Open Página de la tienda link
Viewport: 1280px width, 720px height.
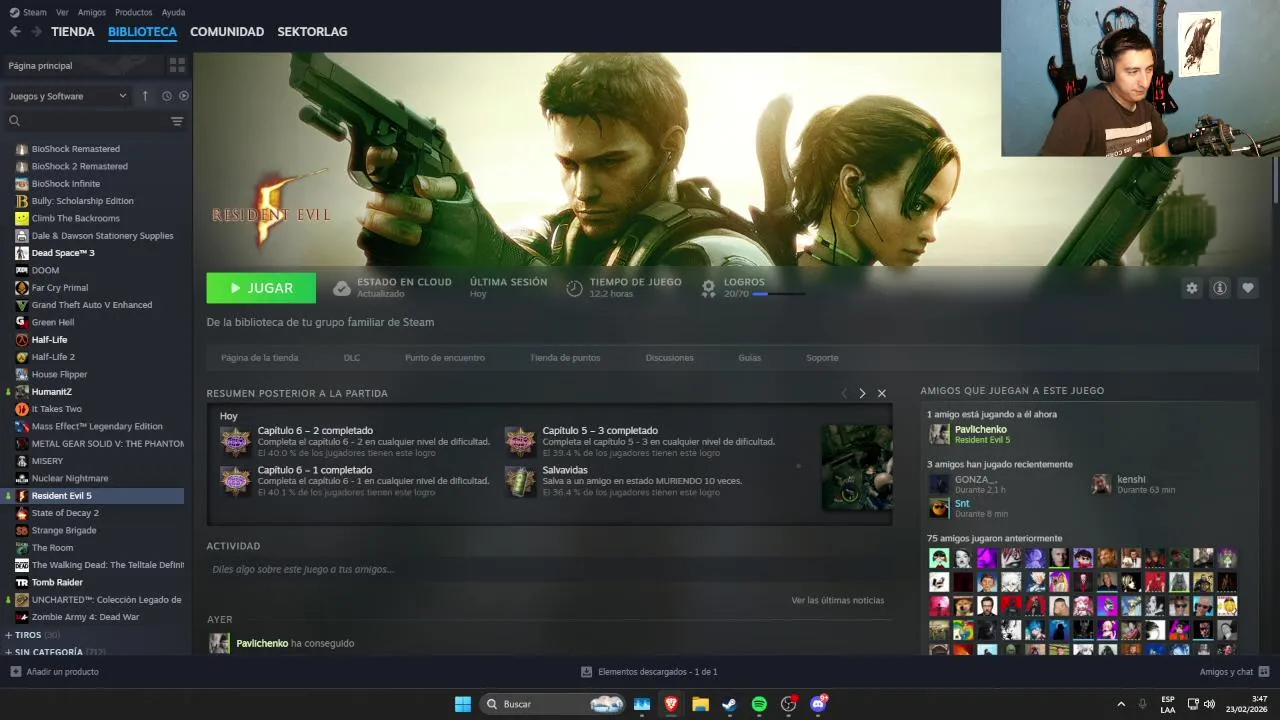(x=260, y=358)
